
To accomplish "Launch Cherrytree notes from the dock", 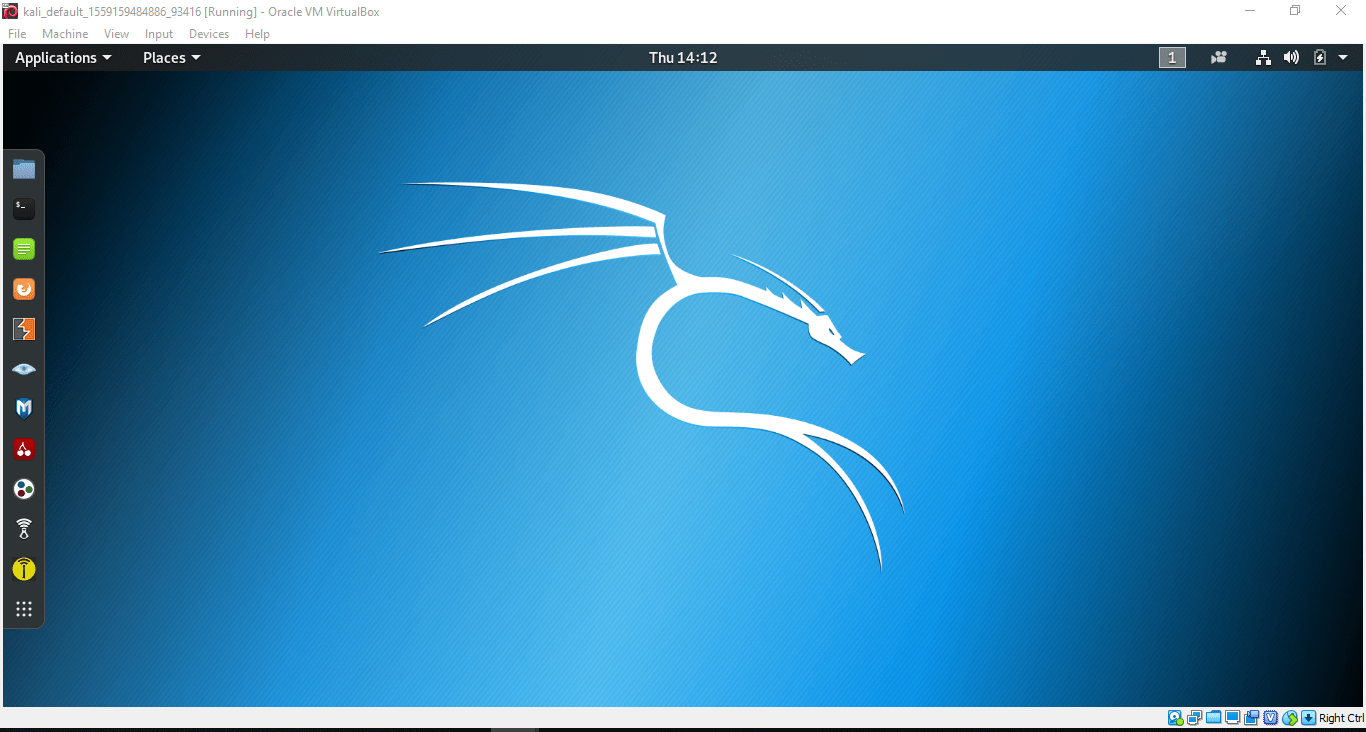I will pyautogui.click(x=24, y=449).
